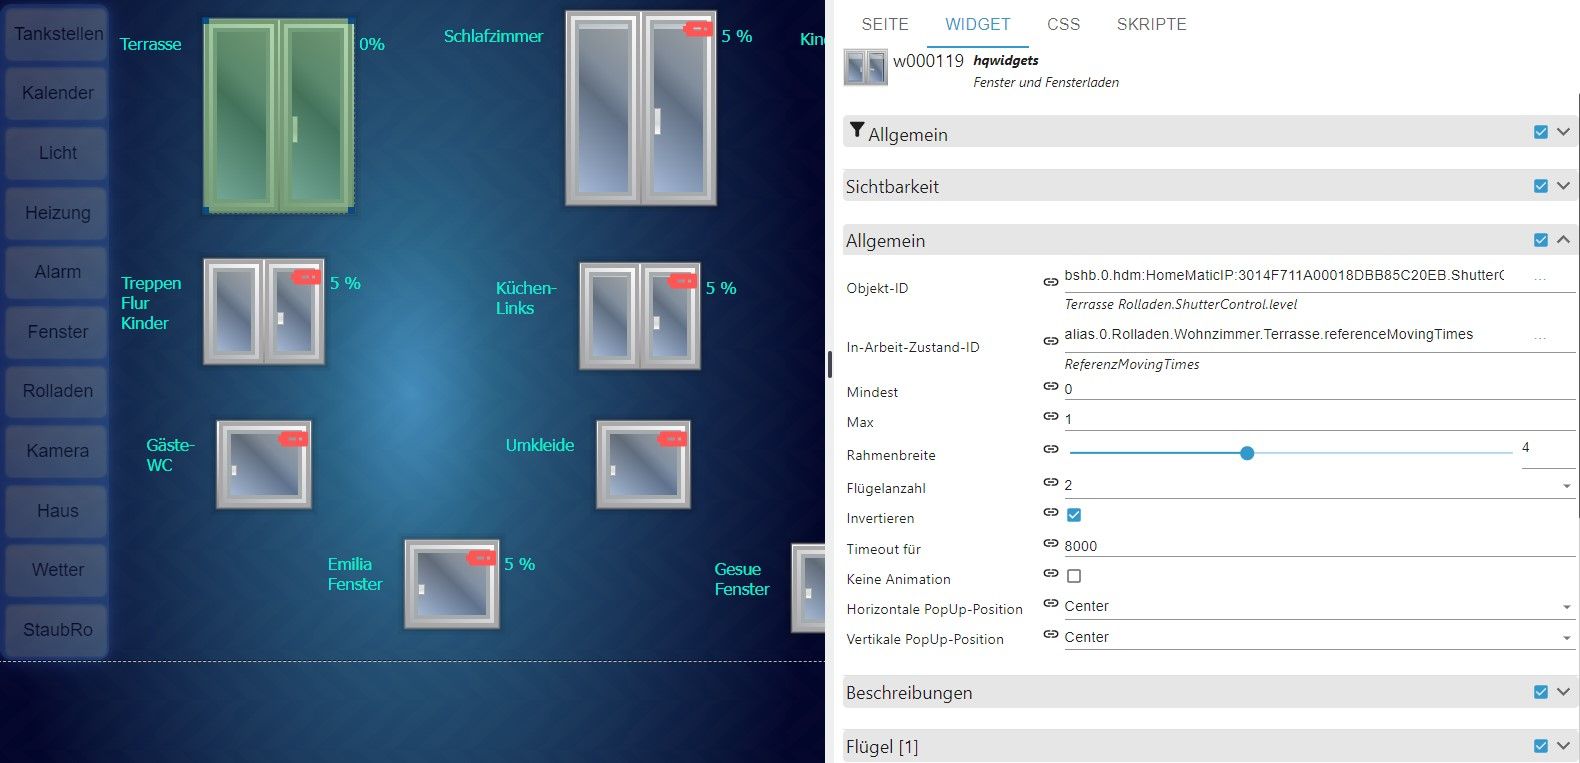Viewport: 1580px width, 763px height.
Task: Click the Küchen-Links window widget
Action: 640,316
